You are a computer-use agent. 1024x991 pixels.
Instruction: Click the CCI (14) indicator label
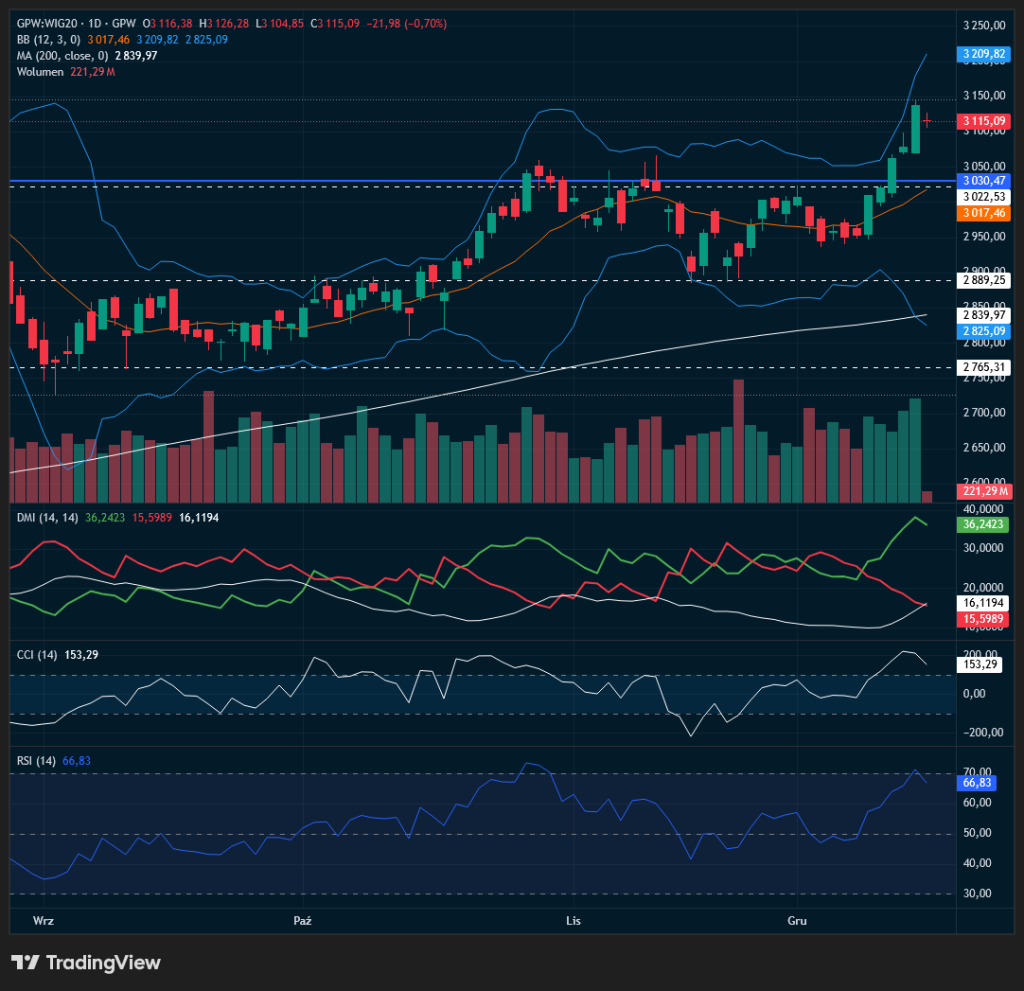(37, 654)
